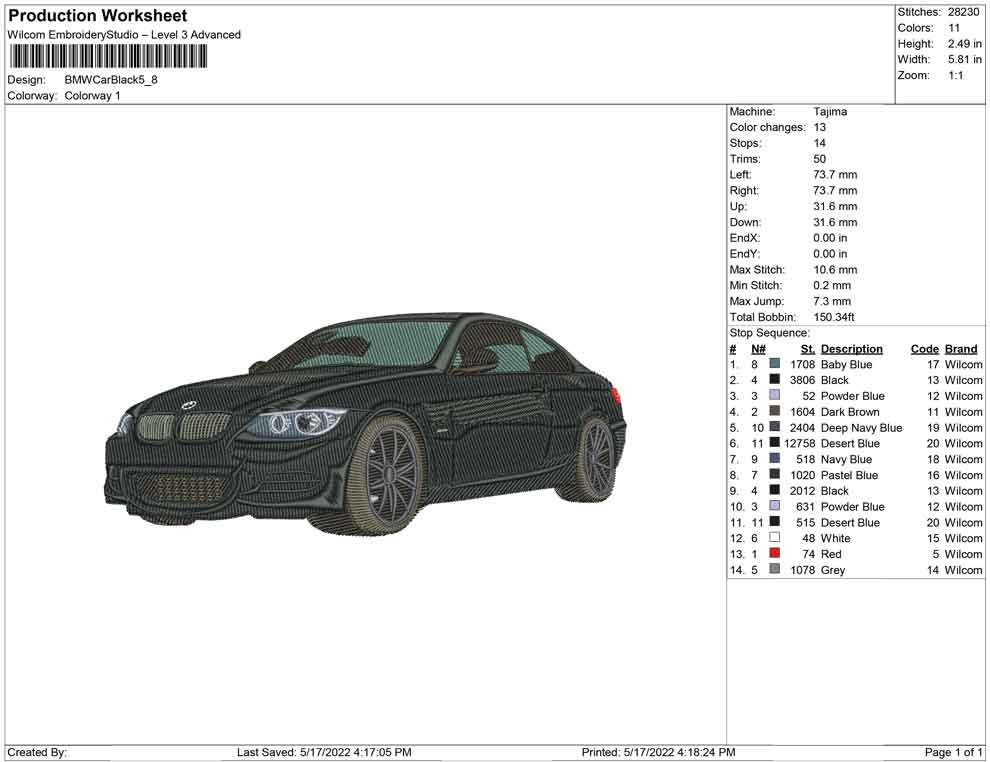
Task: Select the Red color swatch in stop 13
Action: point(775,554)
